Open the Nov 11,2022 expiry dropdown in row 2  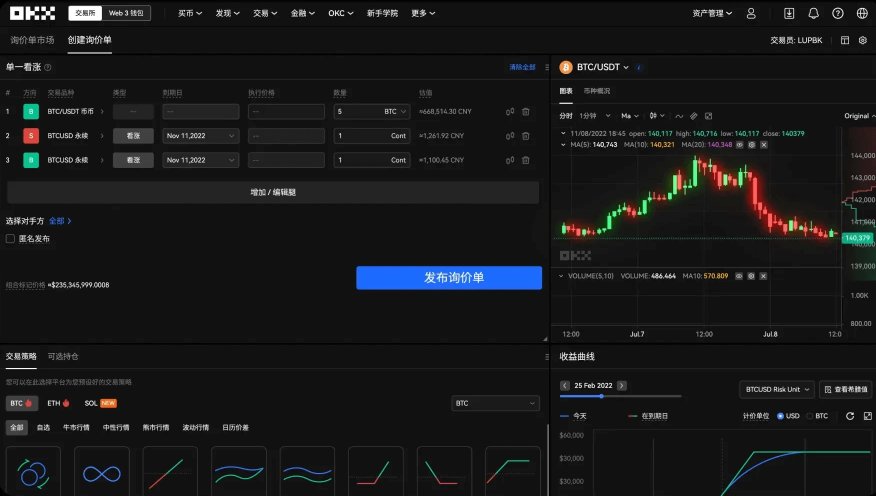[x=201, y=134]
